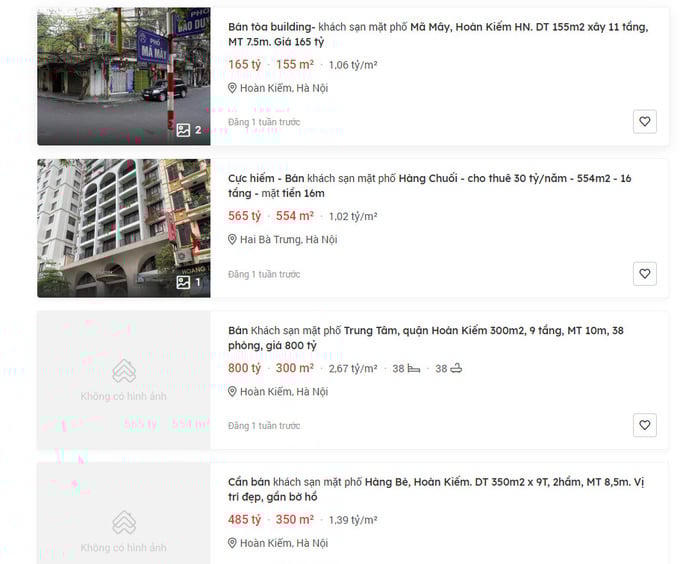Image resolution: width=680 pixels, height=564 pixels.
Task: Open the Trung Tâm 38-room hotel listing title
Action: pos(425,338)
